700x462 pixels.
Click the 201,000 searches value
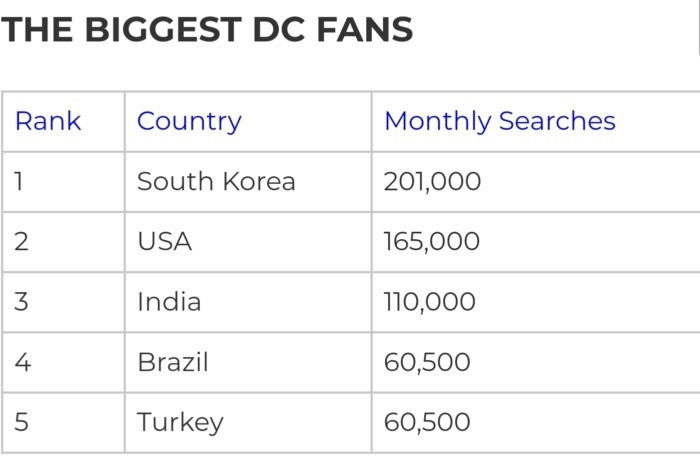click(x=432, y=182)
